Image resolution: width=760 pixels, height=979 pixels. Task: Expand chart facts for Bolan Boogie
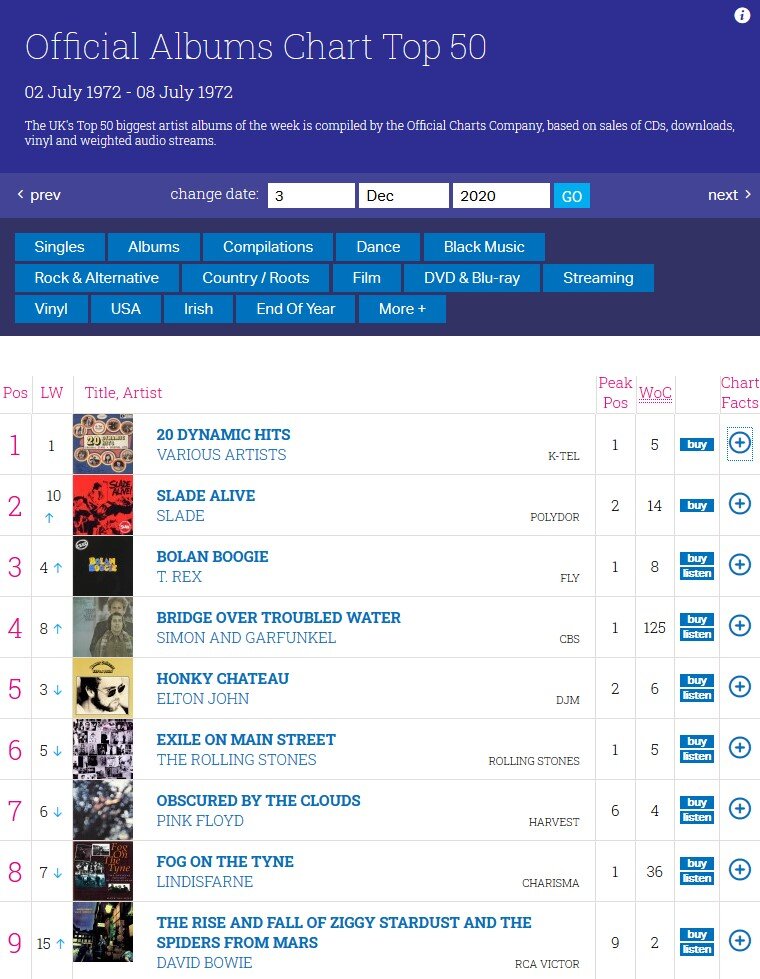click(739, 564)
